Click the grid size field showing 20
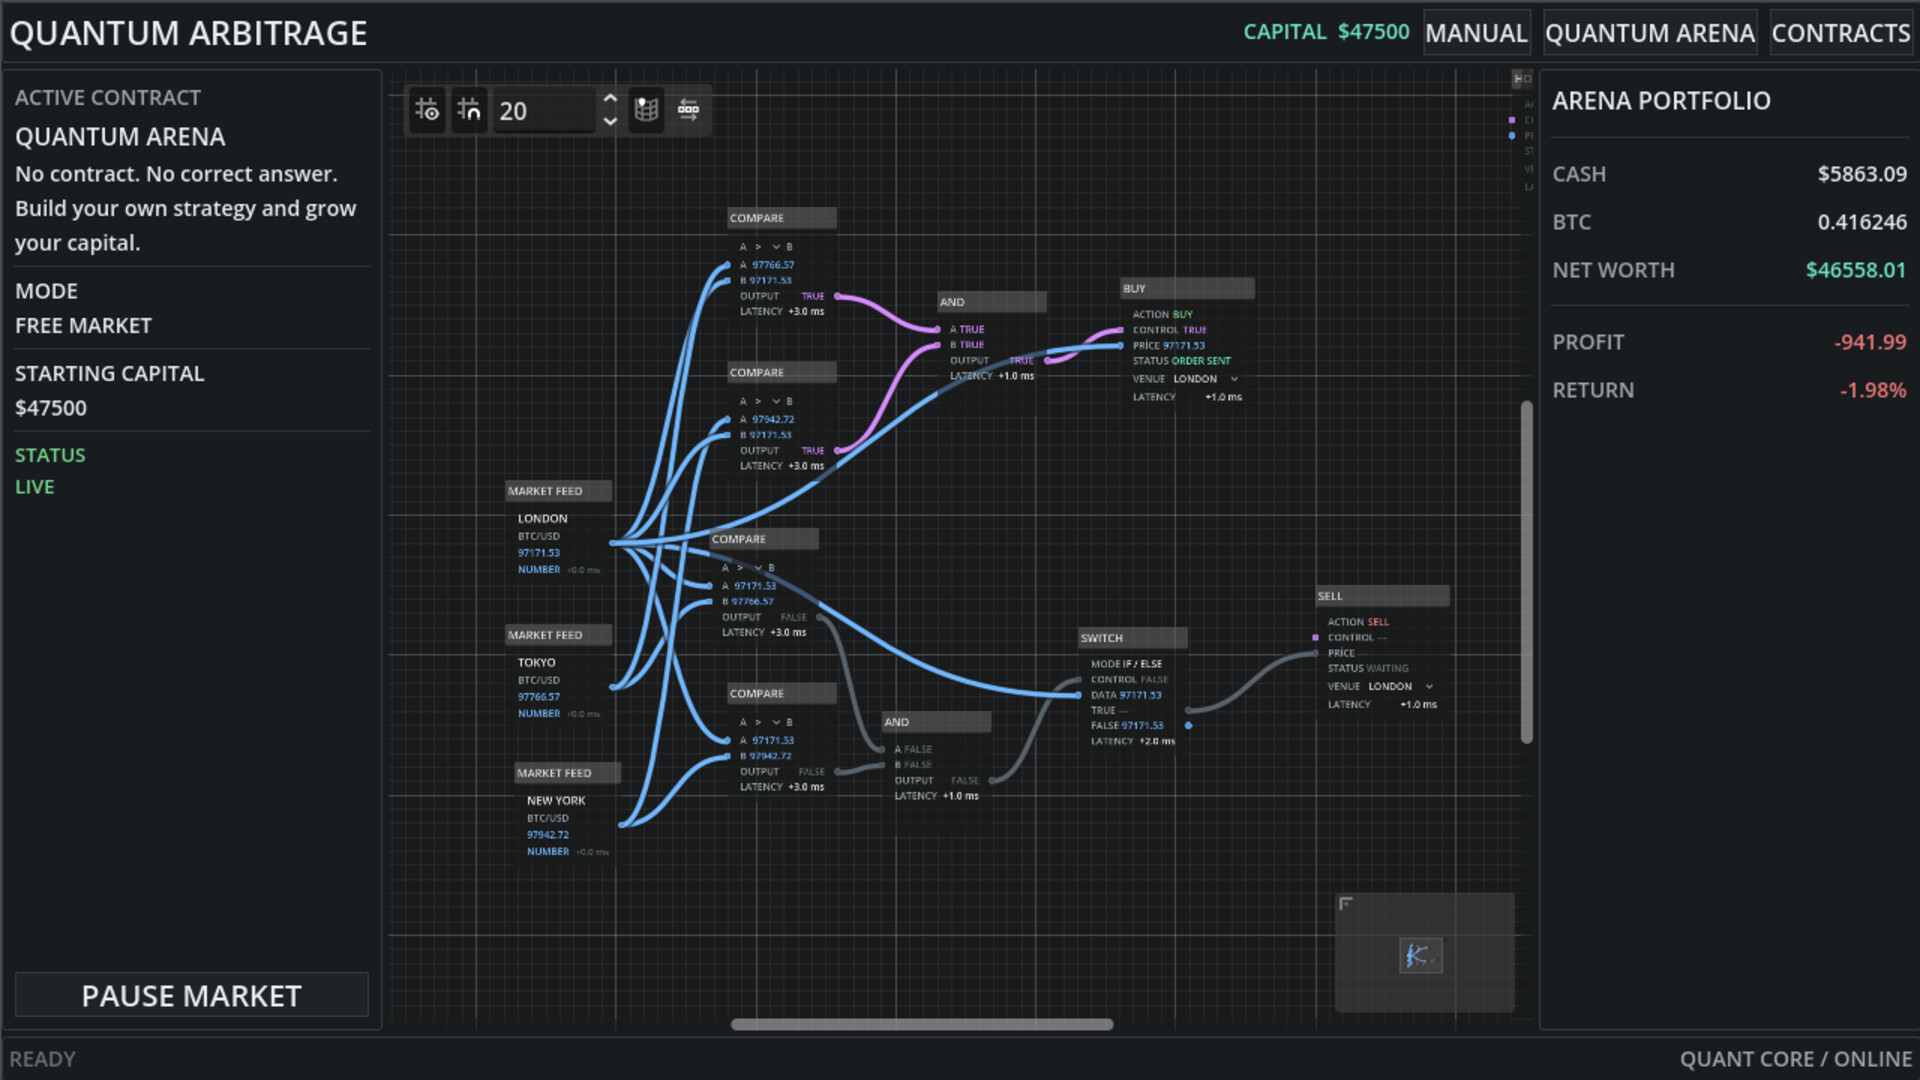This screenshot has width=1920, height=1080. (x=545, y=111)
